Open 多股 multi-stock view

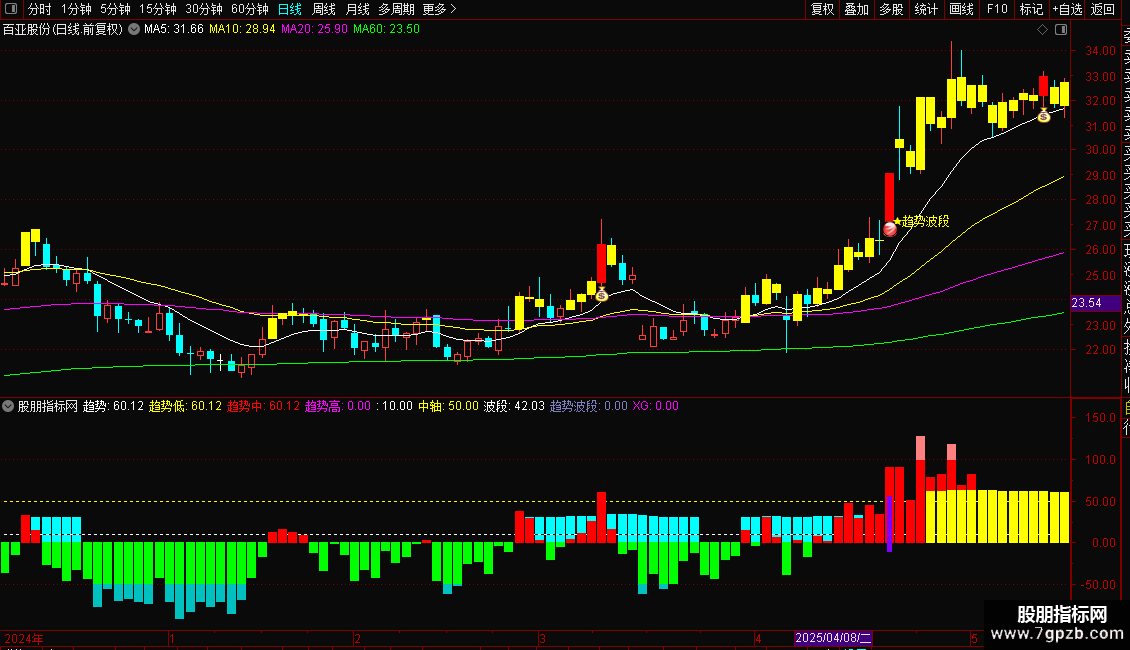tap(891, 9)
